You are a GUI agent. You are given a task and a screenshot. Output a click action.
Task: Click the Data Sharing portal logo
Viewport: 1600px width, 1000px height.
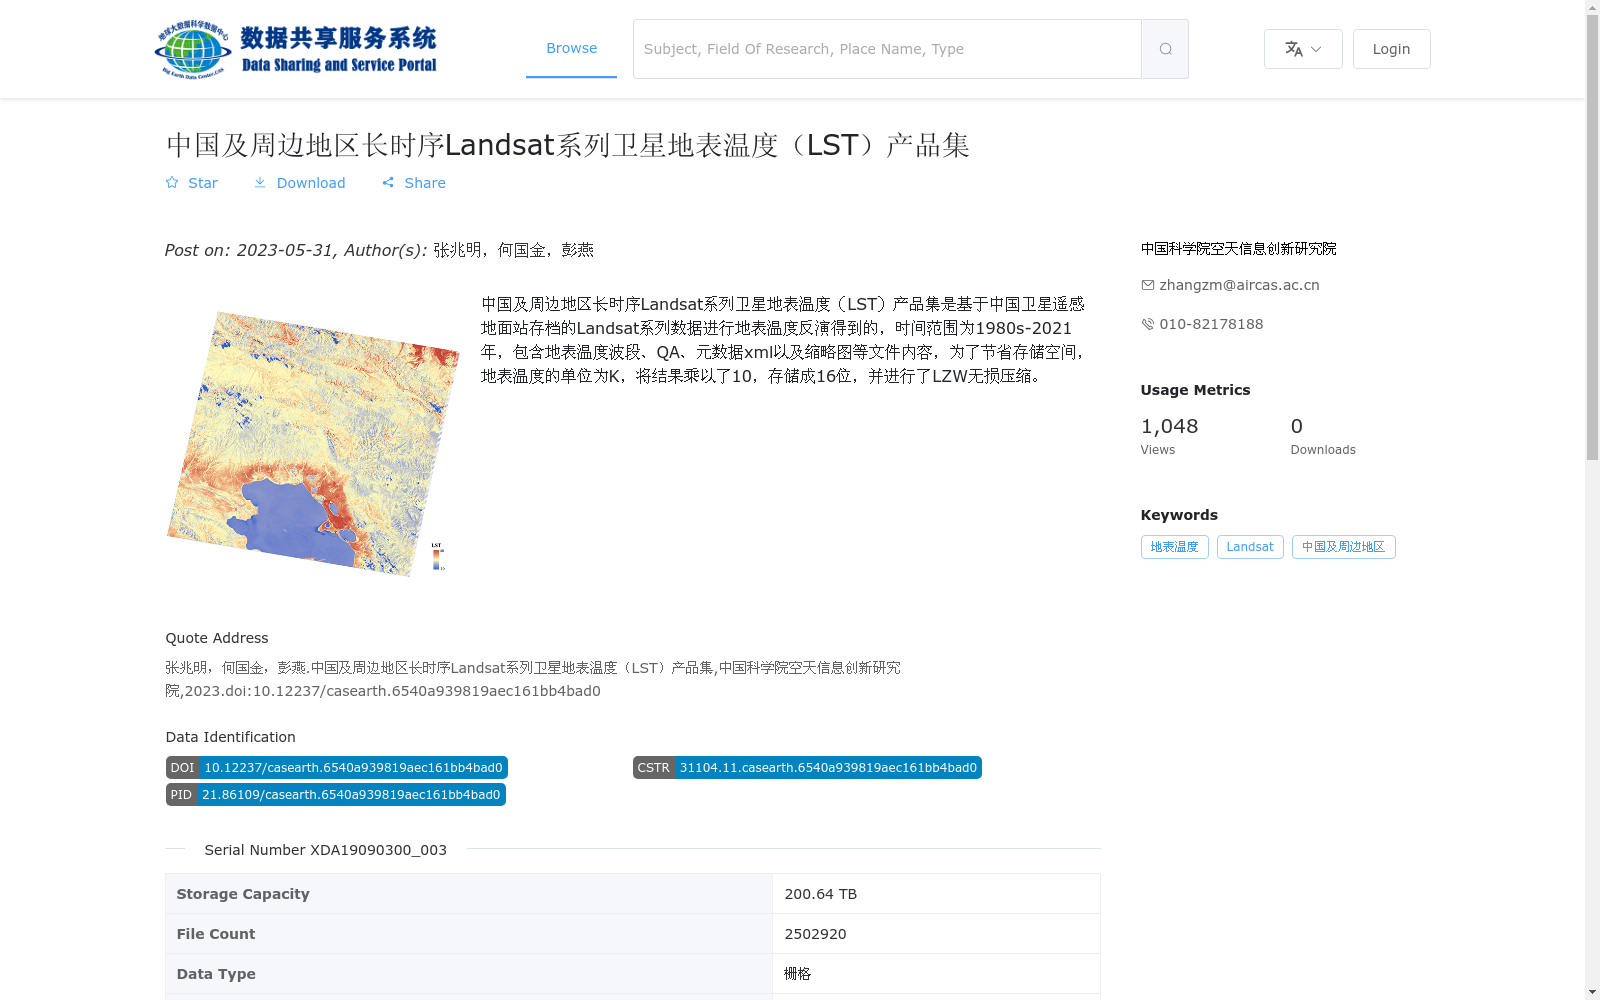296,48
